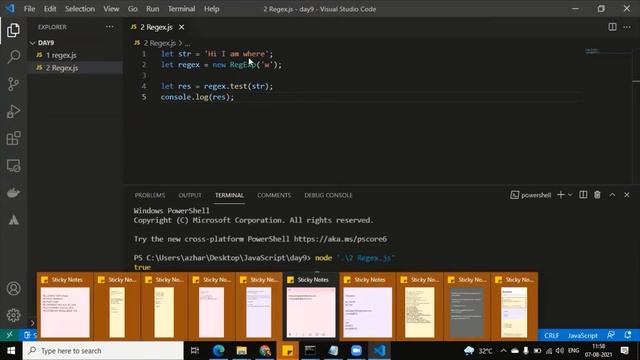The height and width of the screenshot is (360, 640).
Task: Open the Edit menu
Action: [50, 9]
